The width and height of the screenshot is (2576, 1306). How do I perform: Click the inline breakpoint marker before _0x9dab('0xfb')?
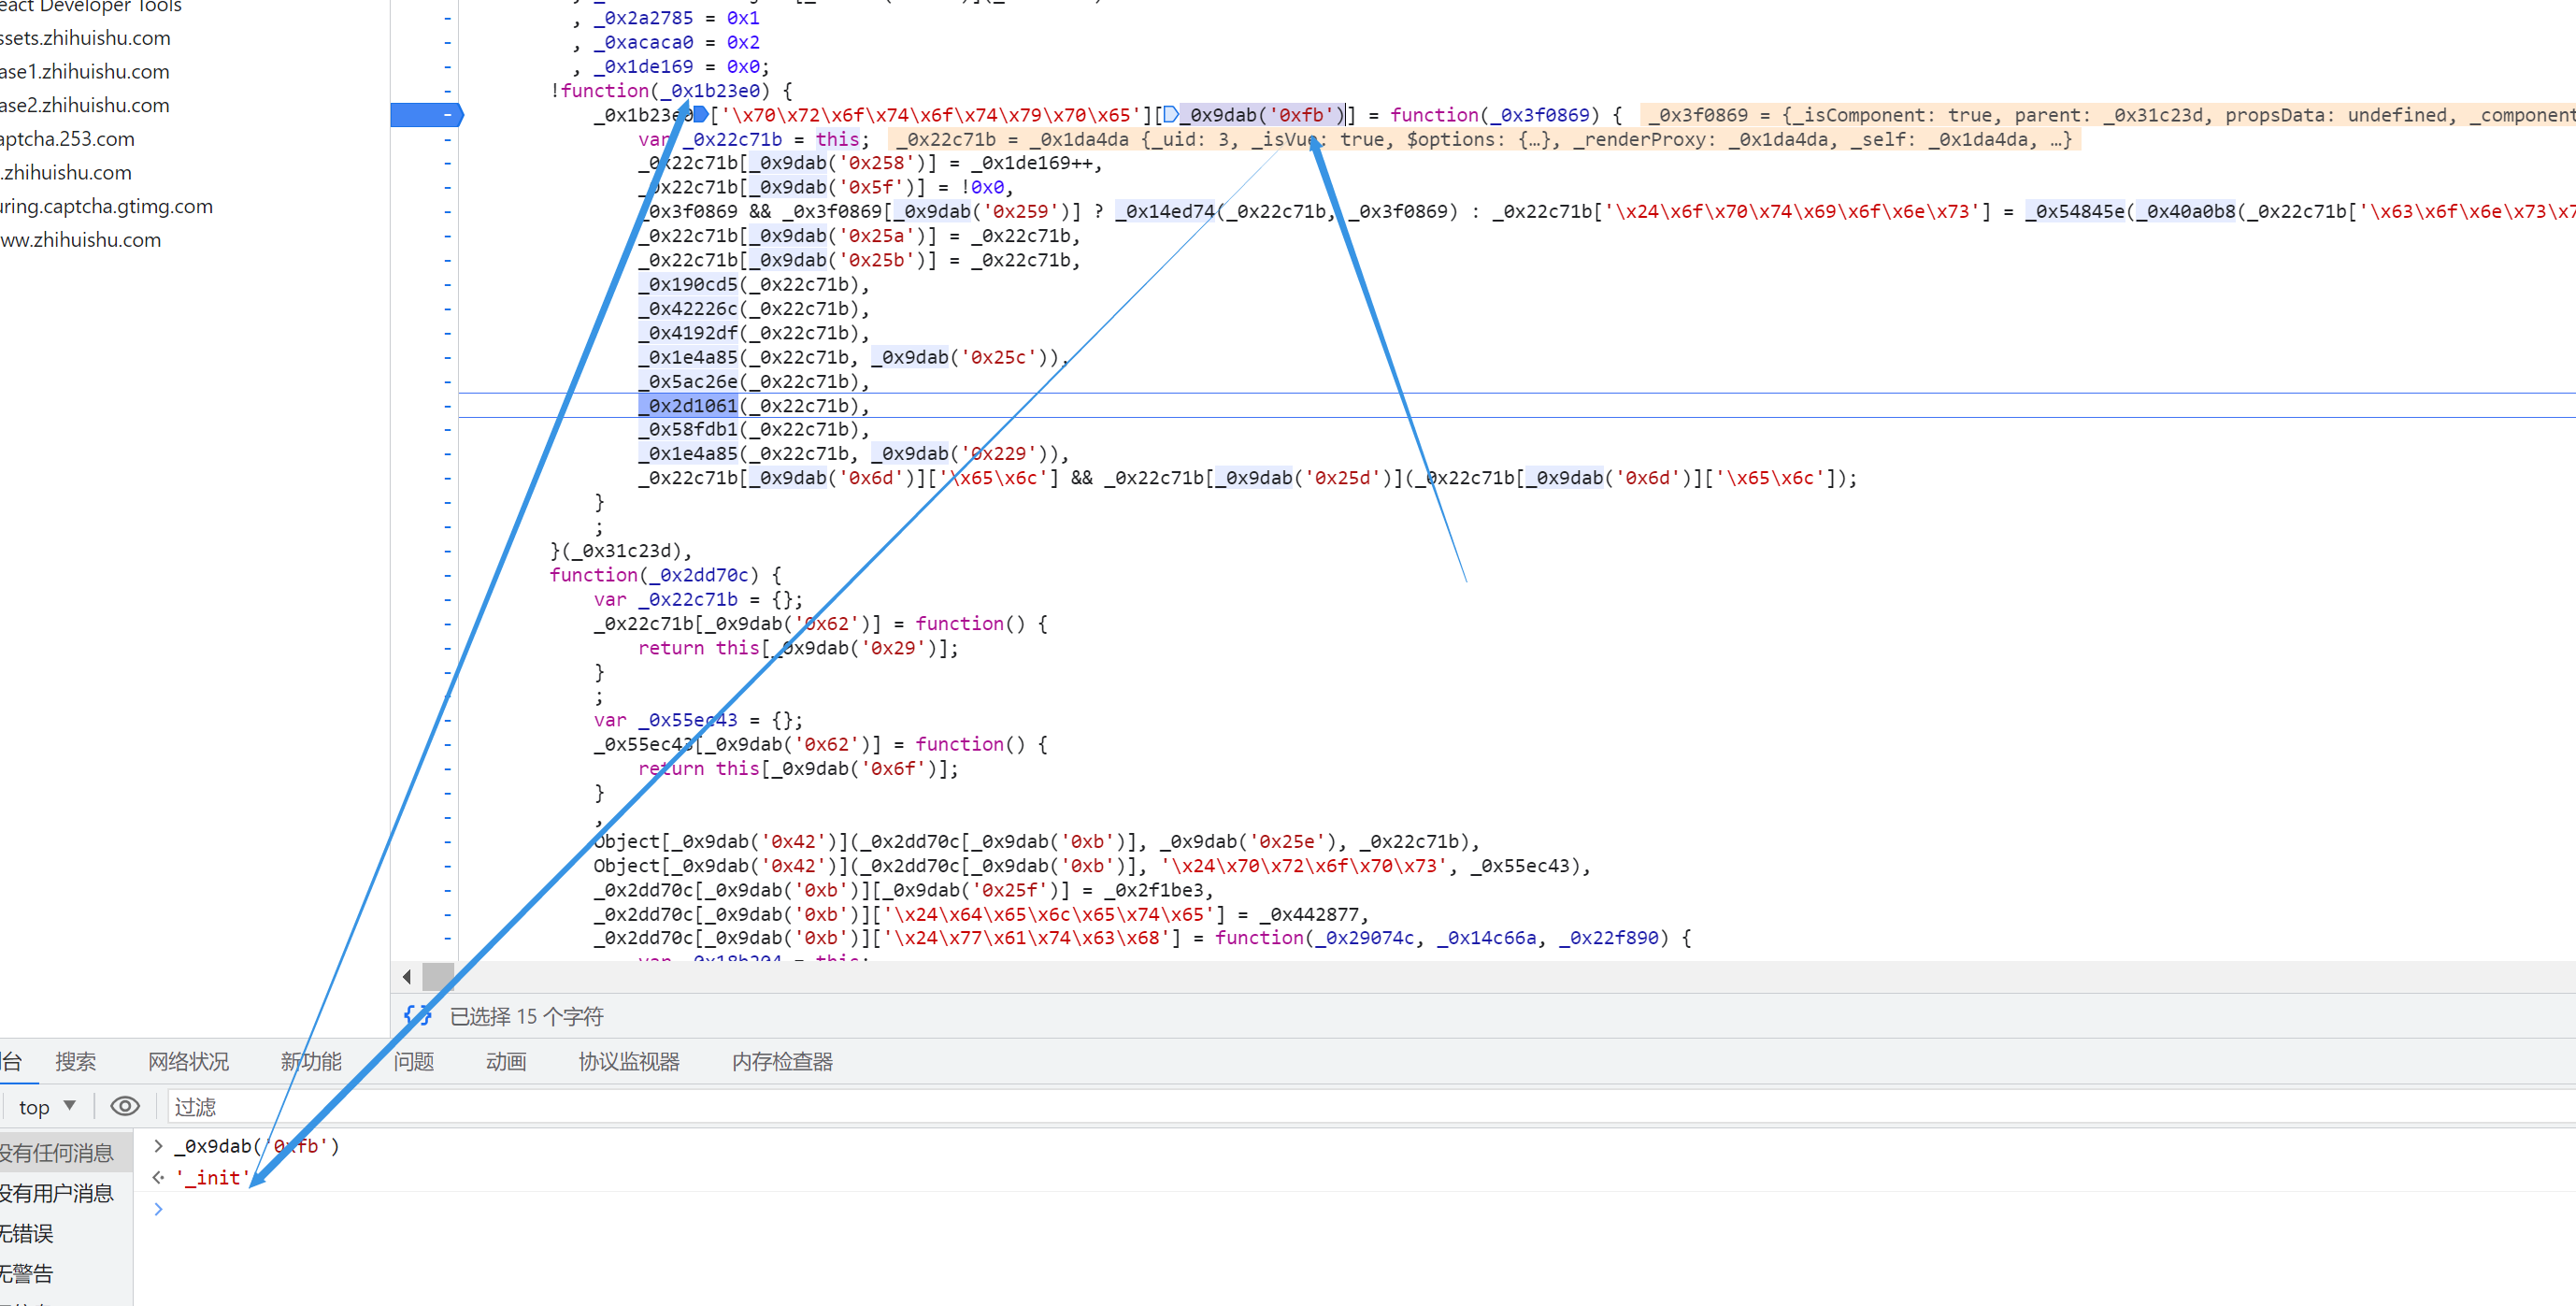click(1170, 115)
